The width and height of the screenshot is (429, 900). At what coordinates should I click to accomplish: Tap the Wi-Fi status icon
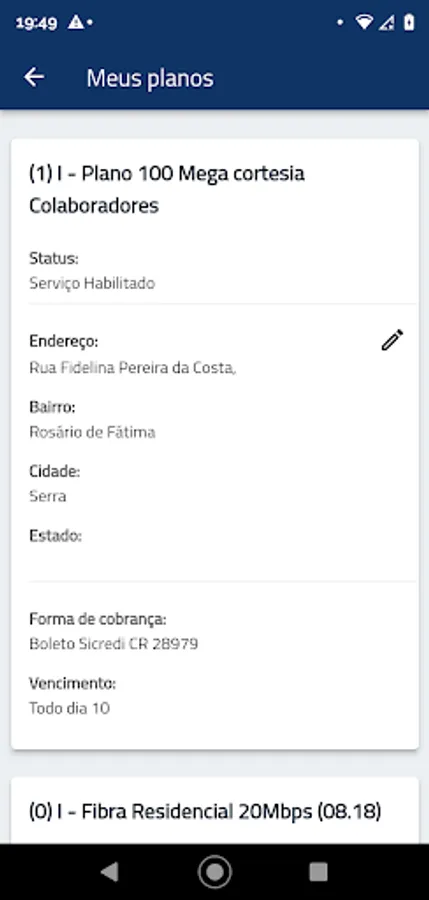[x=364, y=22]
